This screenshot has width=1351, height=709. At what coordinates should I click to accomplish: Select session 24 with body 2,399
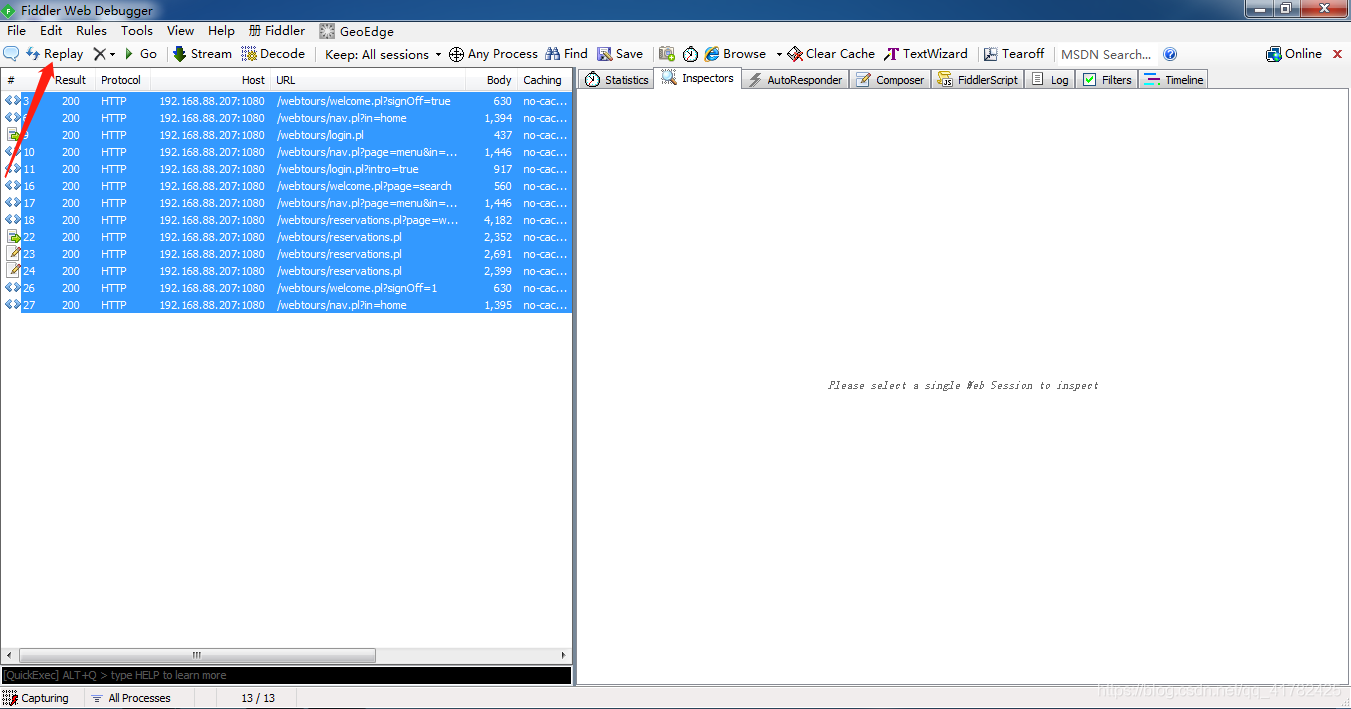(x=286, y=271)
